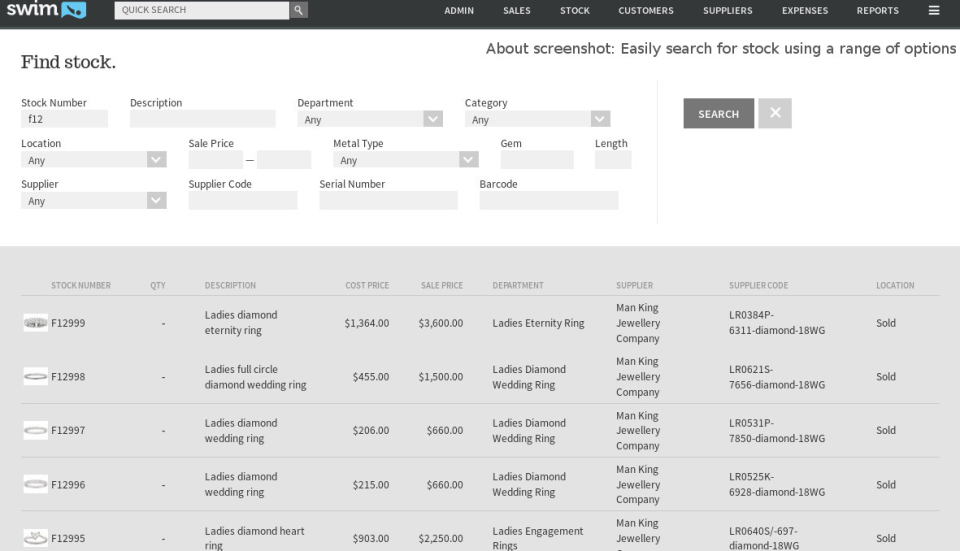The height and width of the screenshot is (551, 960).
Task: Select stock number F12995
Action: point(68,538)
